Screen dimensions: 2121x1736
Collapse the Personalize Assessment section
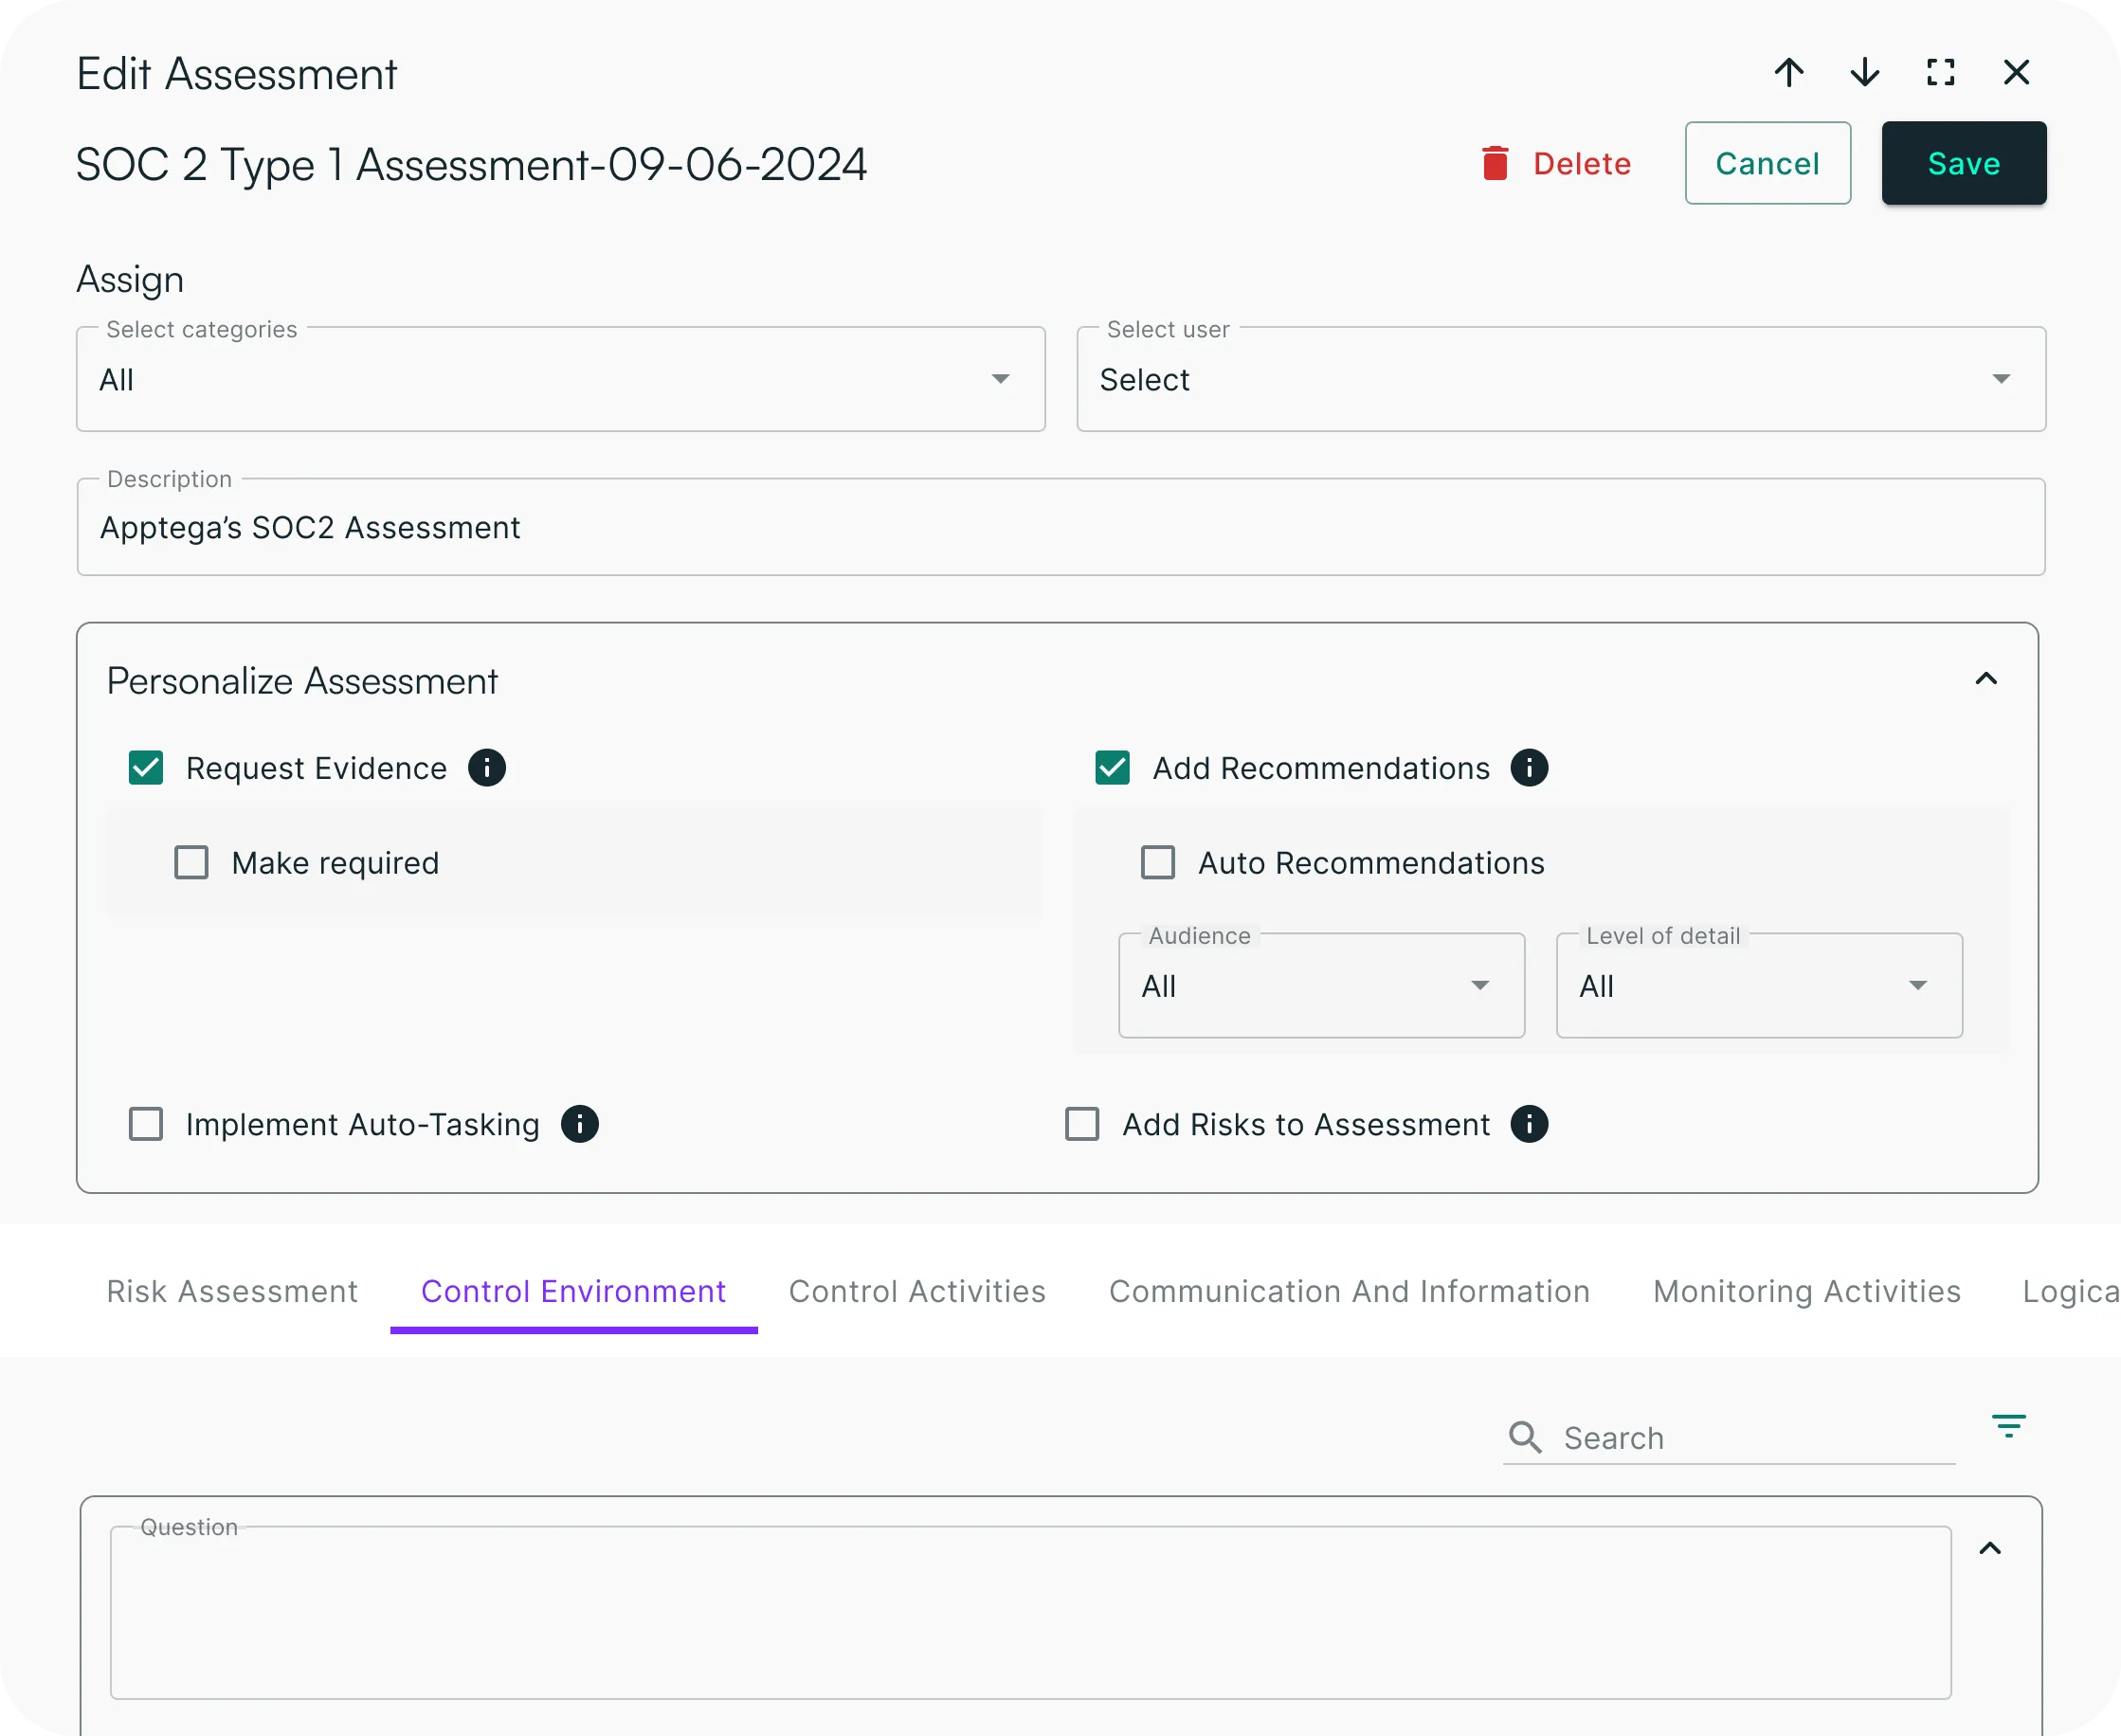click(x=1986, y=679)
